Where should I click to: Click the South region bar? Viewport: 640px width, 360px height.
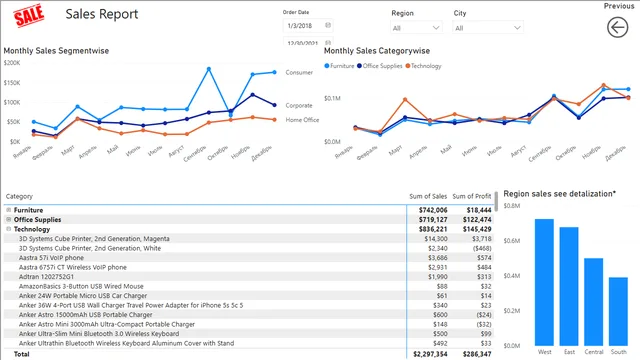pyautogui.click(x=618, y=311)
